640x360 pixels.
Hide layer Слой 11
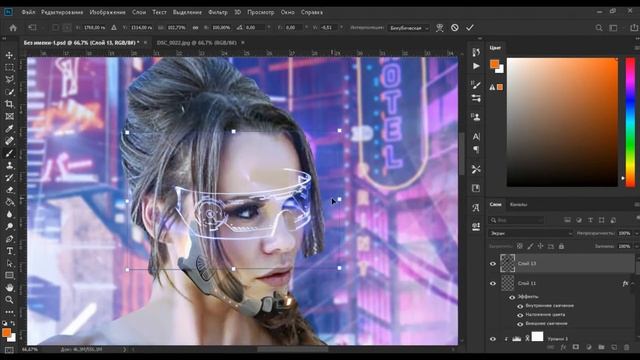[493, 283]
